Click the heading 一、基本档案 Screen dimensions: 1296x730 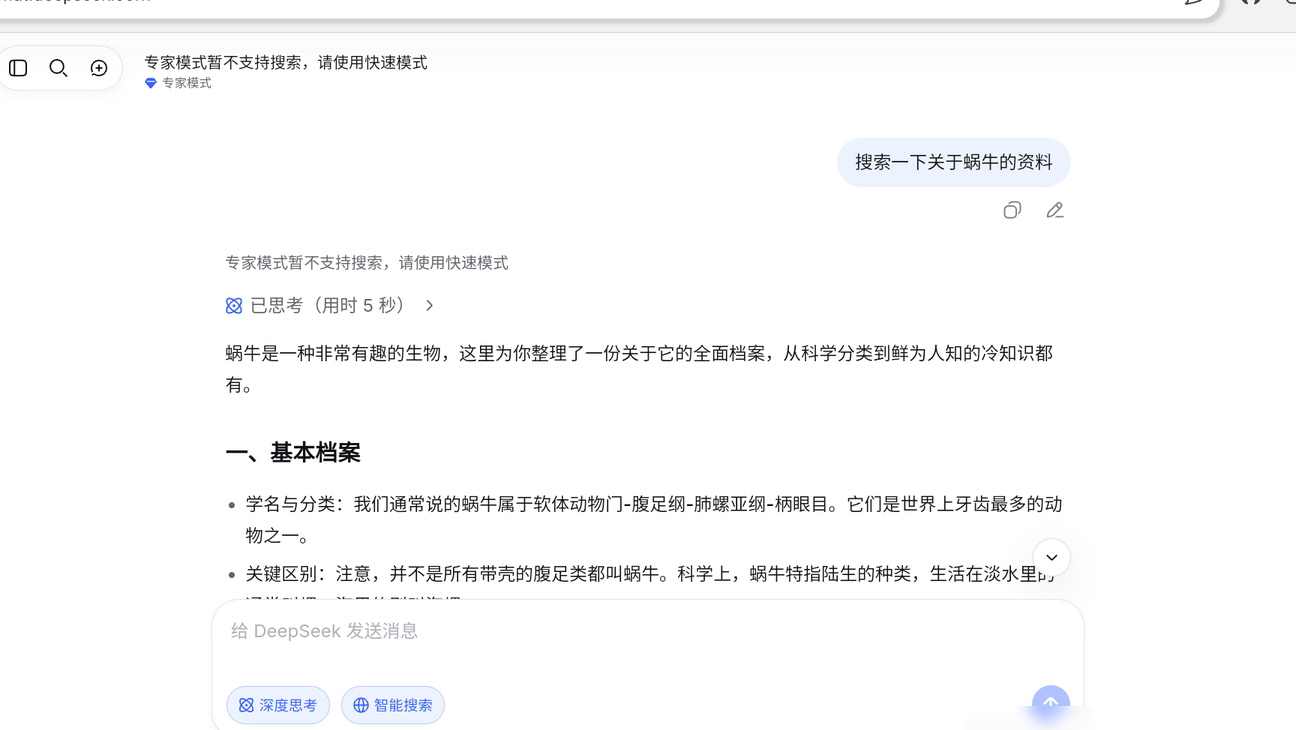coord(293,452)
